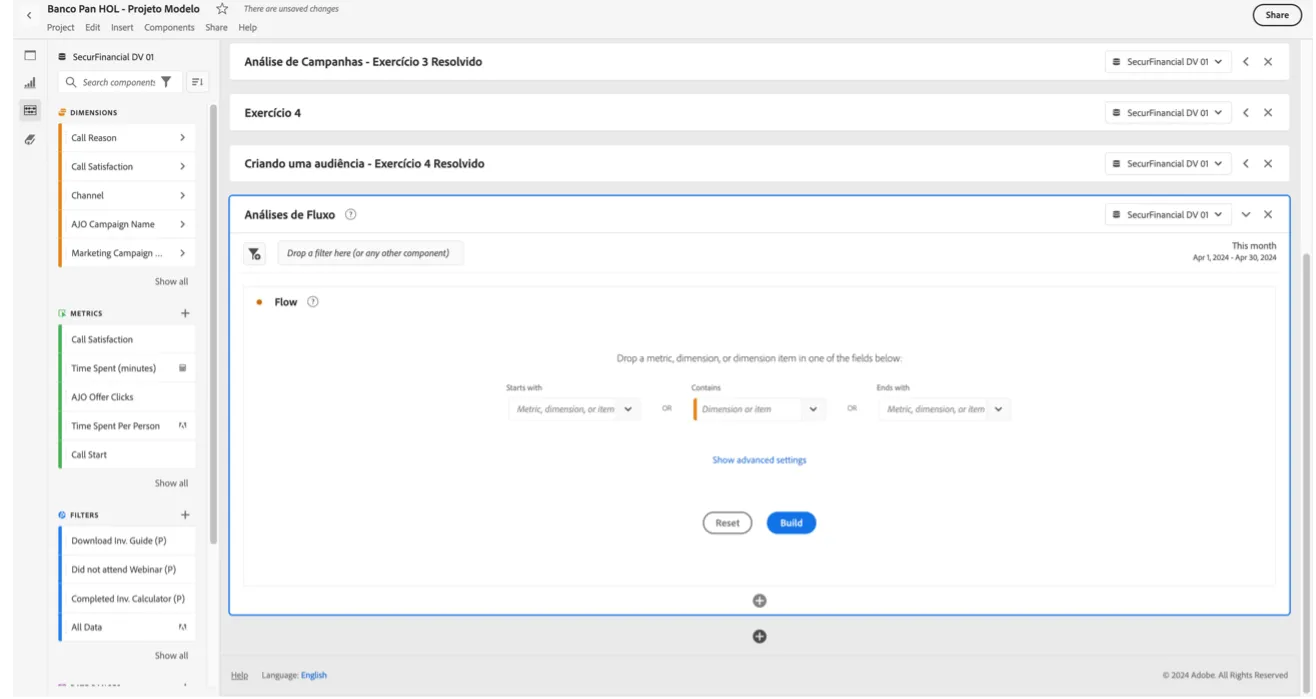Star the Banco Pan HOL project as favorite
Viewport: 1316px width, 699px height.
222,9
